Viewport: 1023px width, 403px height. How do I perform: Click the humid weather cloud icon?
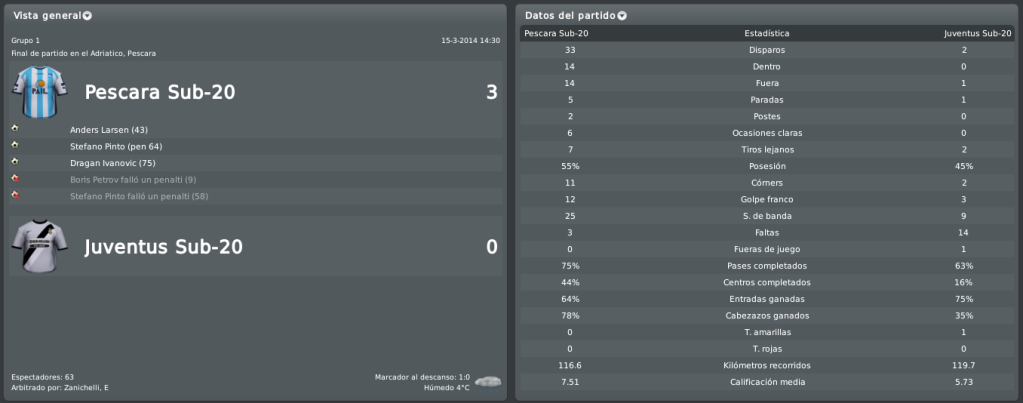coord(488,381)
